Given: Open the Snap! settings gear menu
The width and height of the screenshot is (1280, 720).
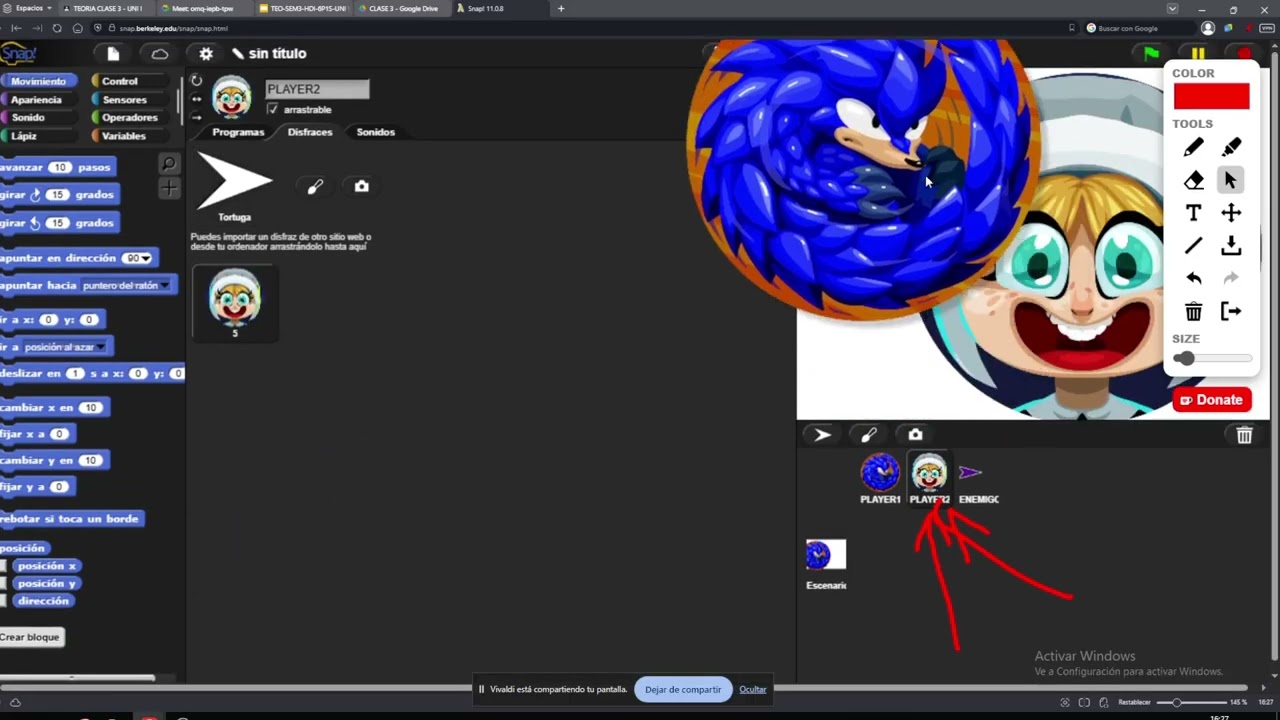Looking at the screenshot, I should click(x=206, y=54).
